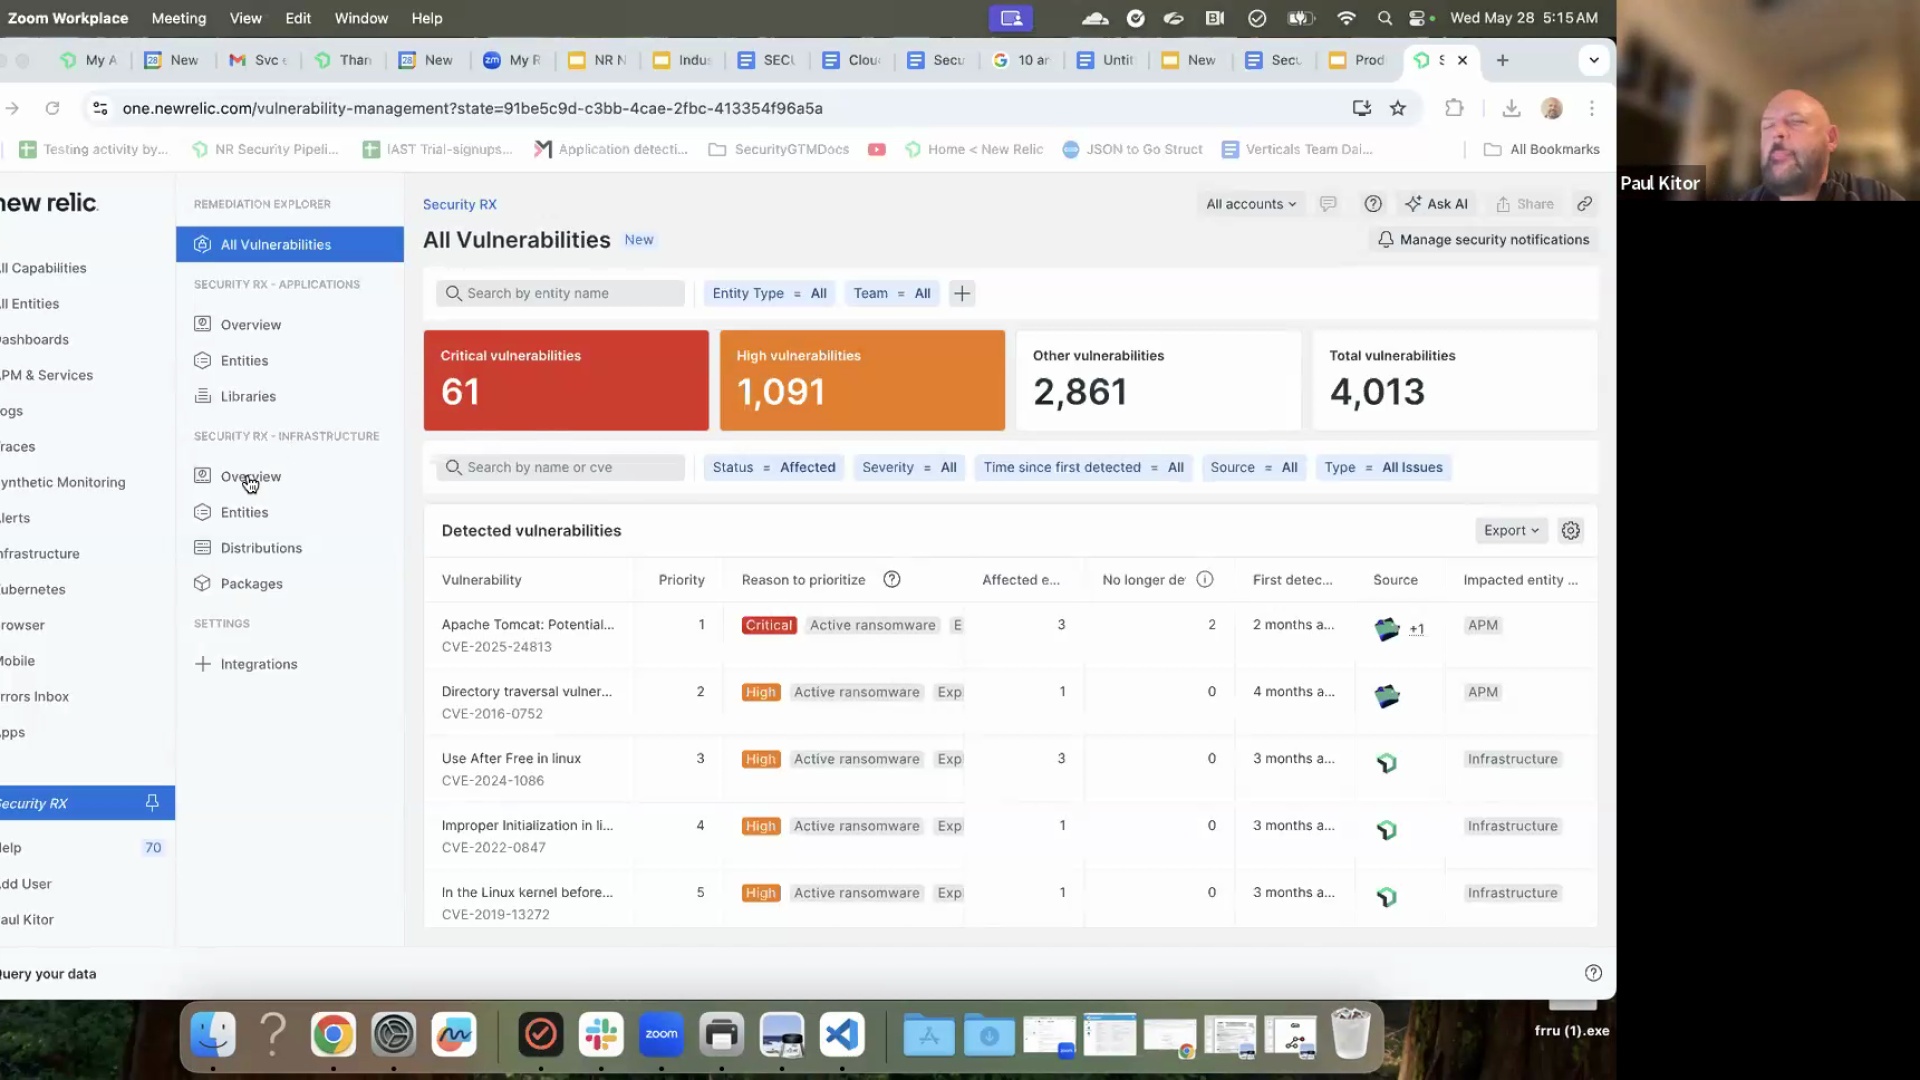
Task: Click the +1 source indicator on Apache Tomcat row
Action: point(1416,629)
